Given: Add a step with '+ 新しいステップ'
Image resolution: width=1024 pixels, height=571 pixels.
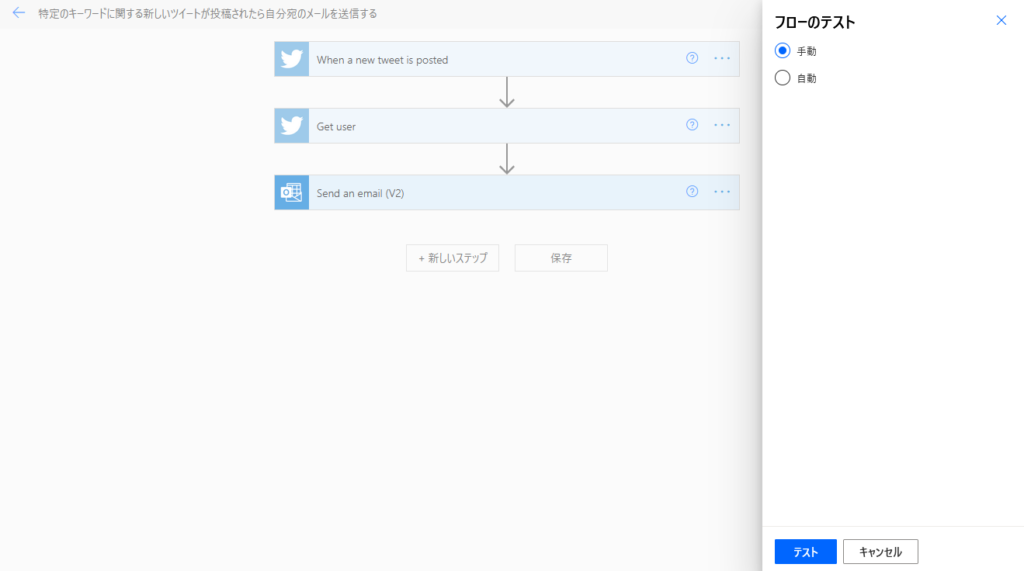Looking at the screenshot, I should click(453, 258).
